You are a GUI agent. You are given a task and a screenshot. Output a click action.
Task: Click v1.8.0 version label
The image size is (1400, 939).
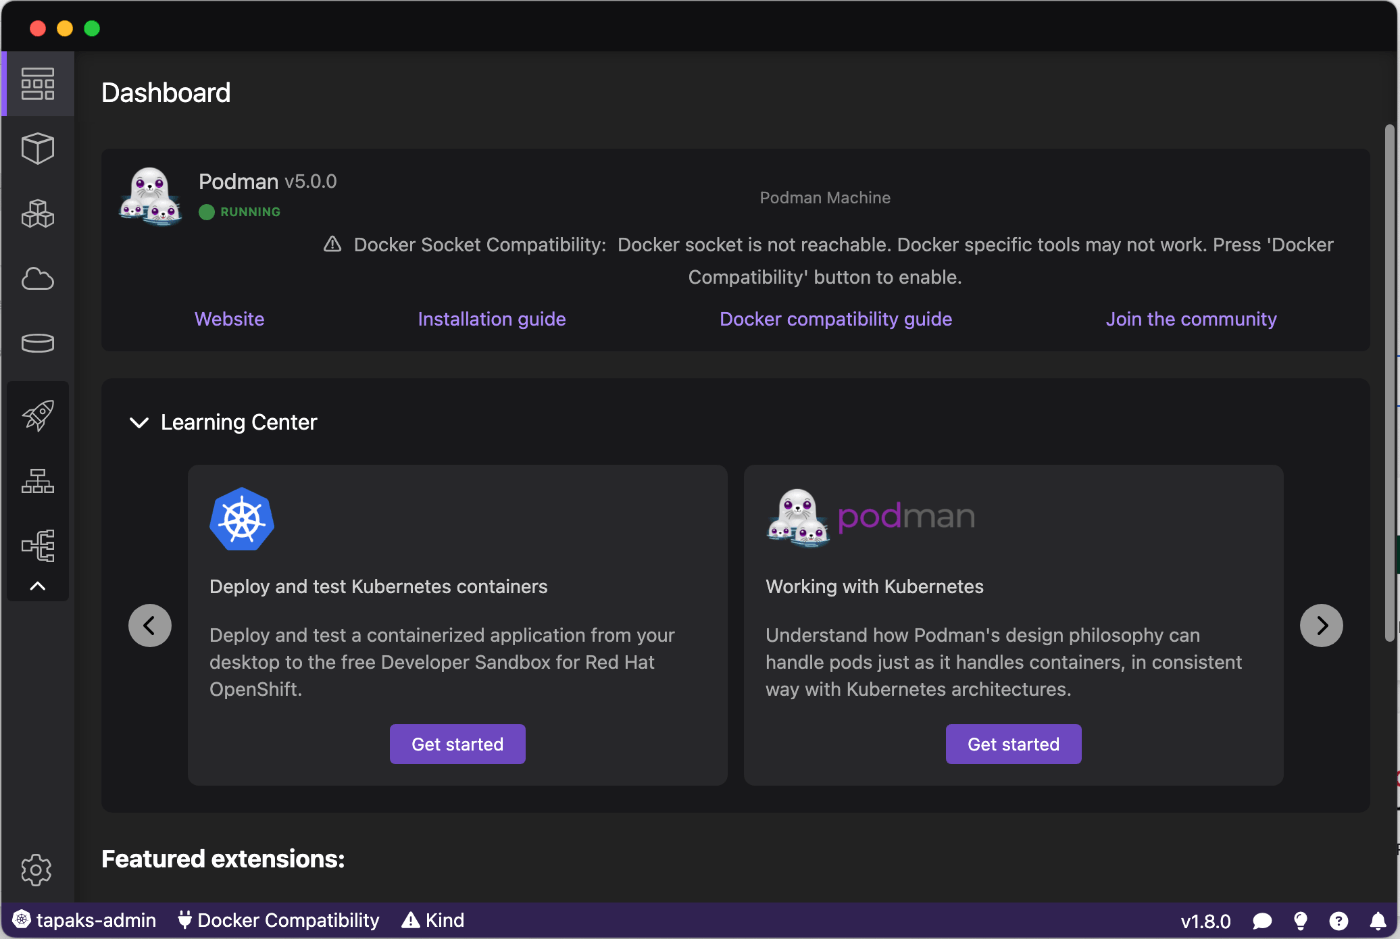1206,921
